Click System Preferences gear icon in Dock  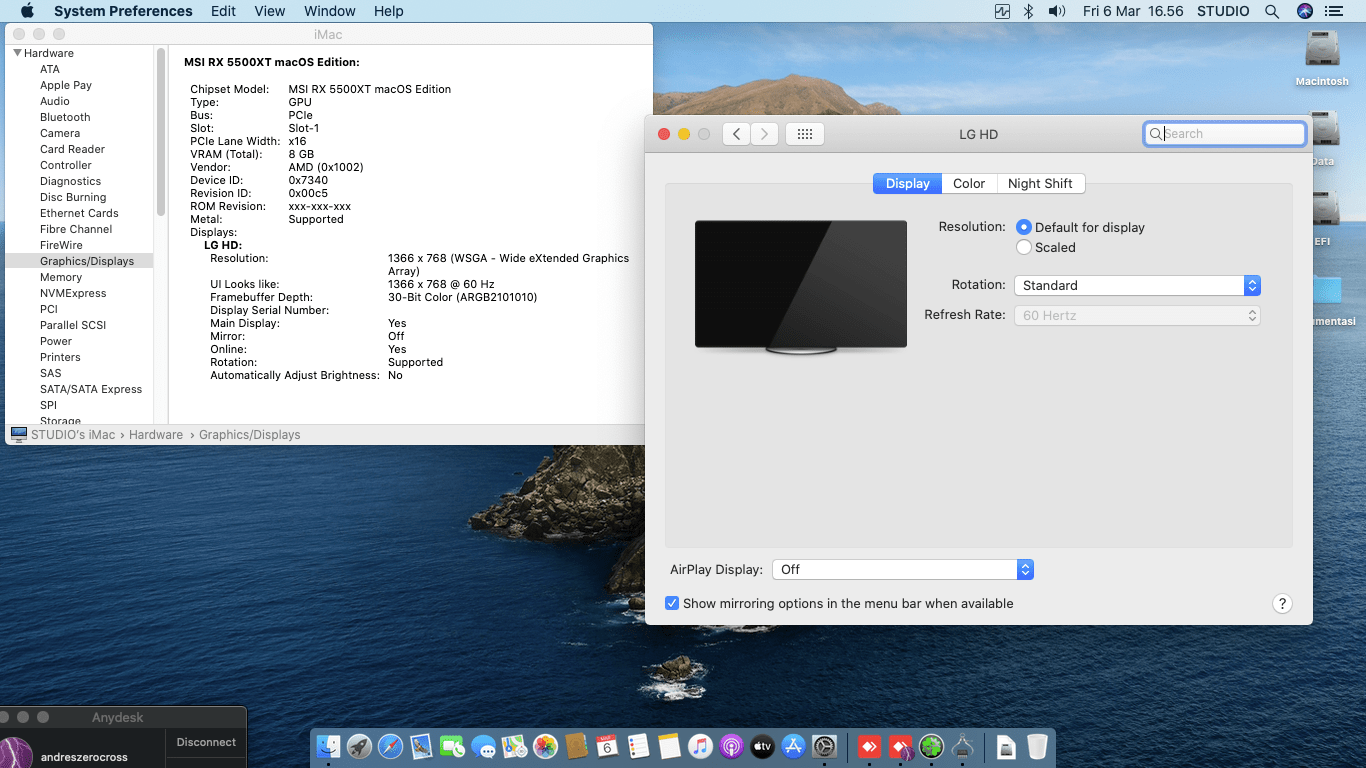coord(824,746)
